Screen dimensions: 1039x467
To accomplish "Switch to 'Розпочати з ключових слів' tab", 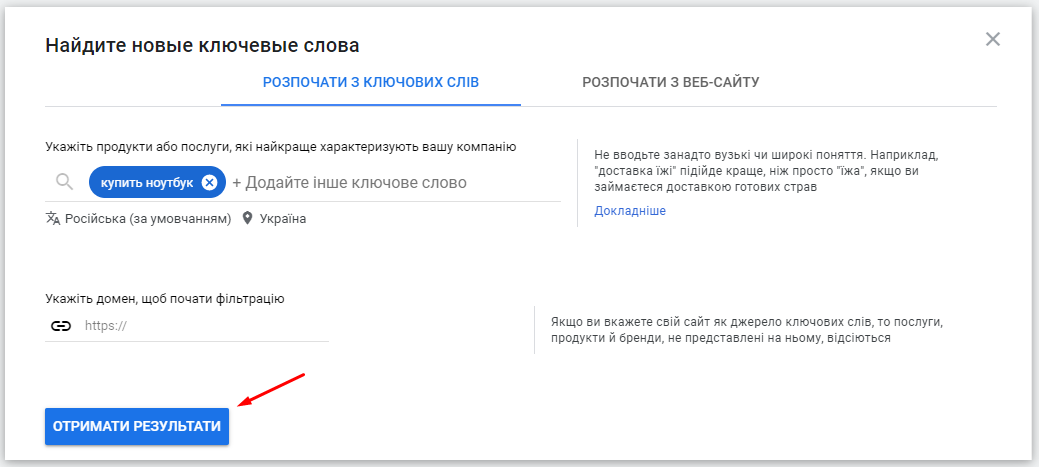I will pos(370,82).
